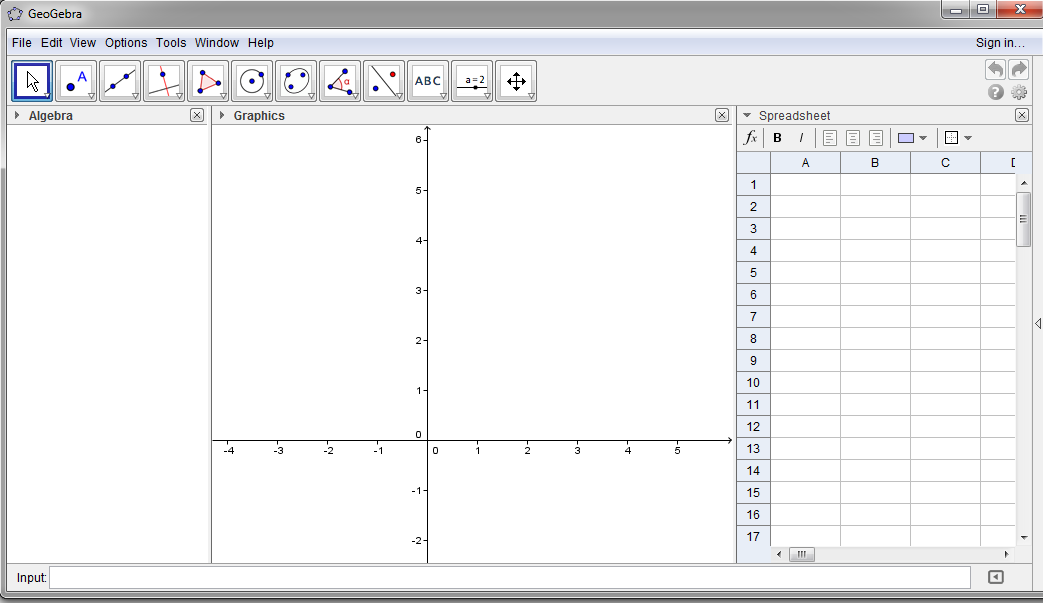Close the Algebra panel
The height and width of the screenshot is (603, 1043).
tap(197, 115)
